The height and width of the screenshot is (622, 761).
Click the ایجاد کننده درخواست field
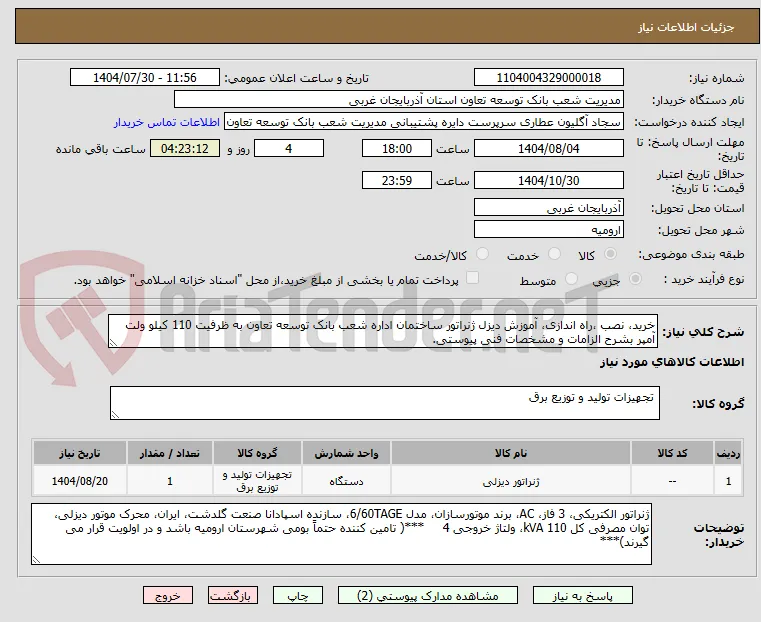point(424,122)
